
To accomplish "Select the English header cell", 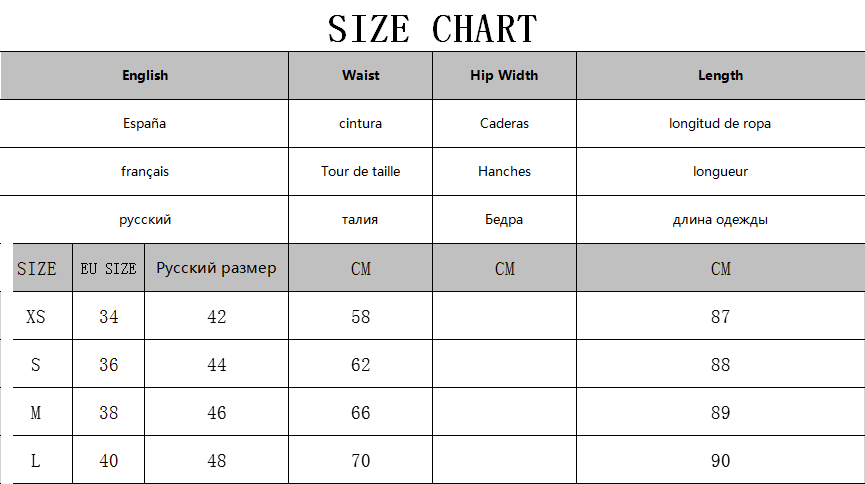I will coord(145,75).
